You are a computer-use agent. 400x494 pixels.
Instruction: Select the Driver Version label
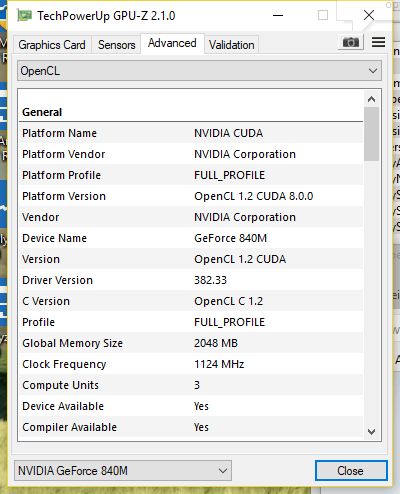pyautogui.click(x=57, y=280)
